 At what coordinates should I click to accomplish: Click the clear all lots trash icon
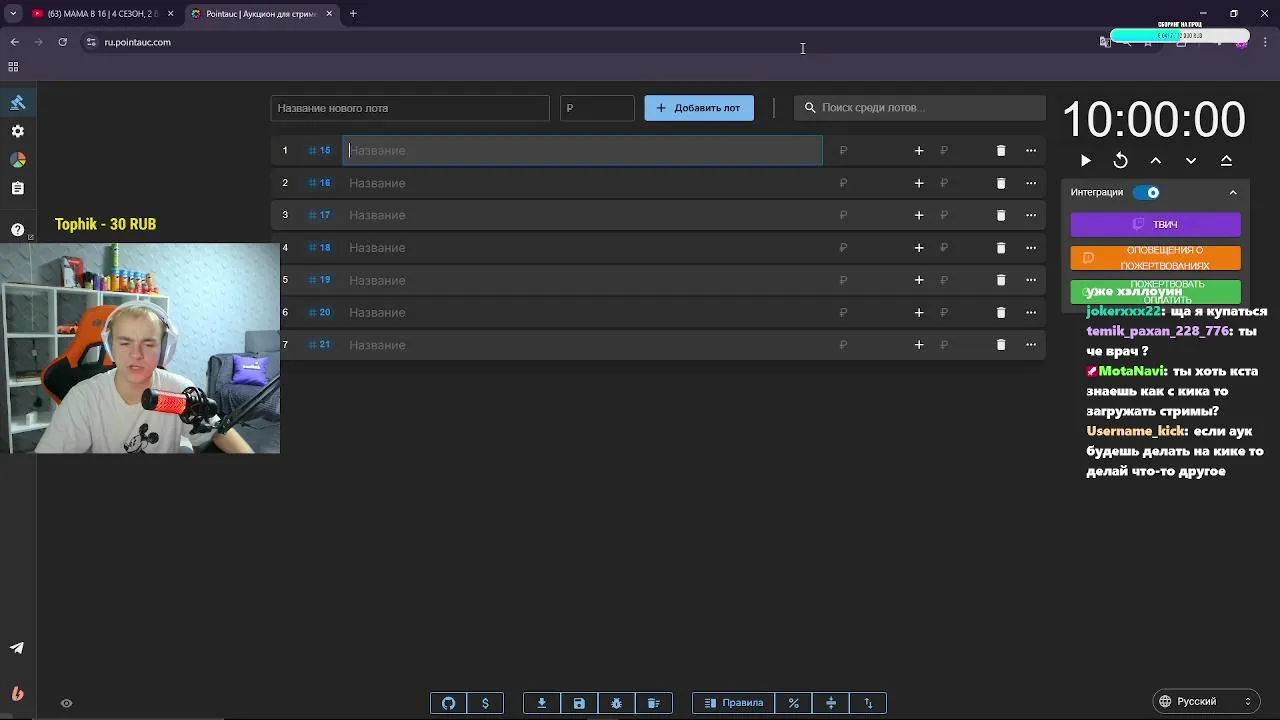click(653, 703)
